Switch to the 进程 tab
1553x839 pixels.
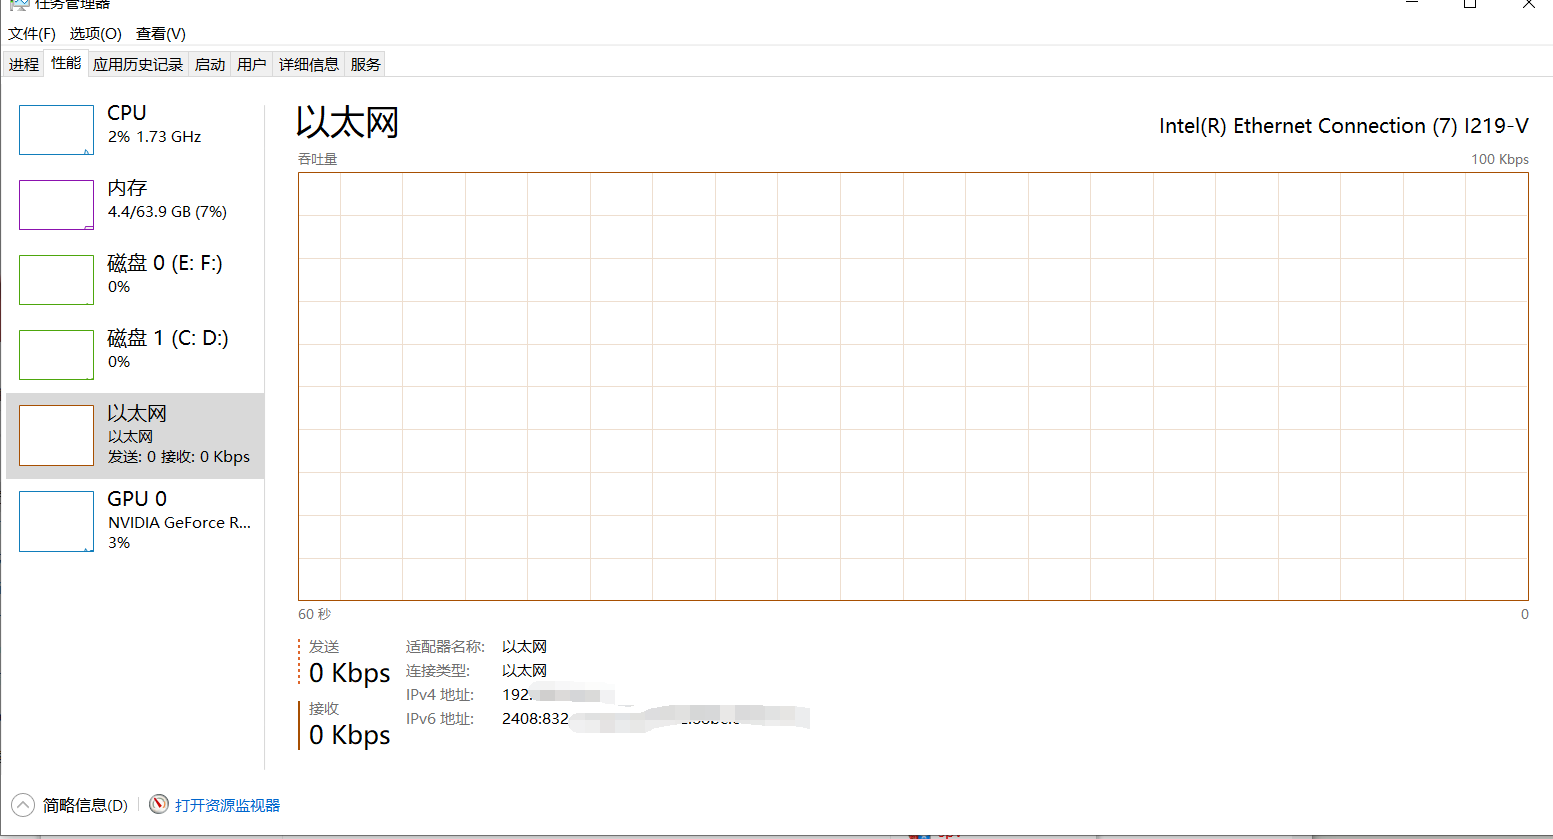[24, 65]
